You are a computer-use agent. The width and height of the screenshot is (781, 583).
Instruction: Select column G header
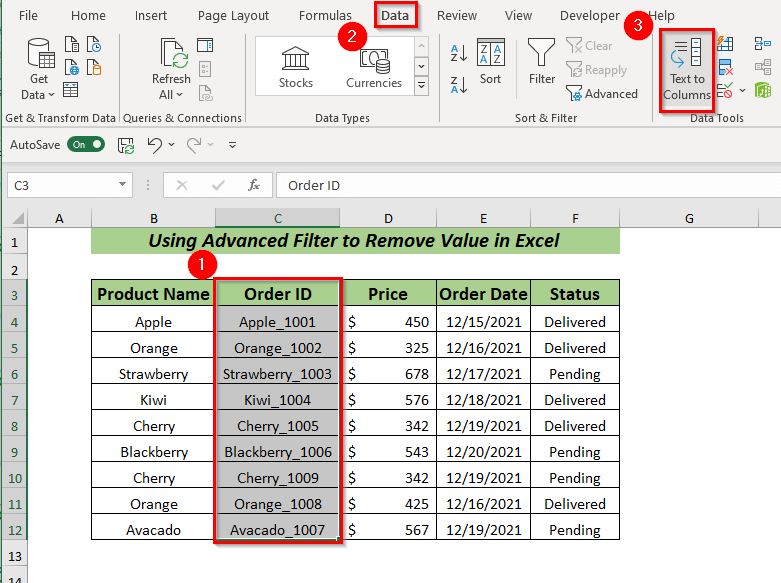click(x=689, y=218)
